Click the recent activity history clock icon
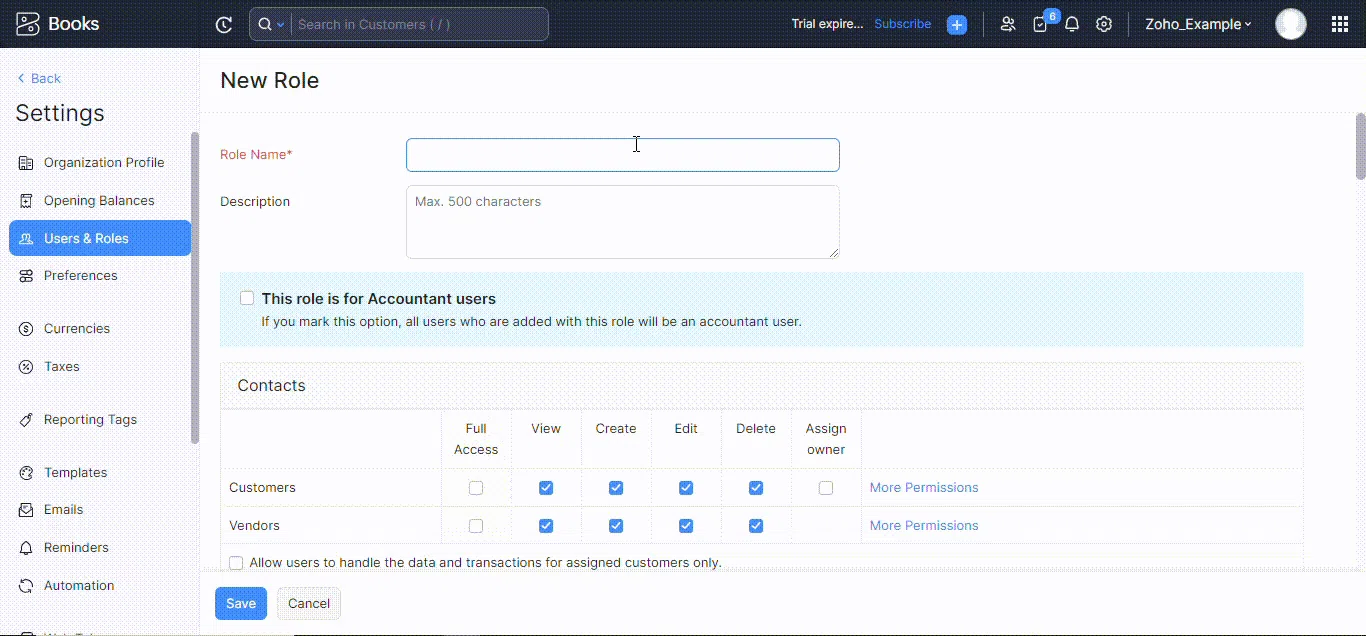The height and width of the screenshot is (636, 1366). coord(224,25)
